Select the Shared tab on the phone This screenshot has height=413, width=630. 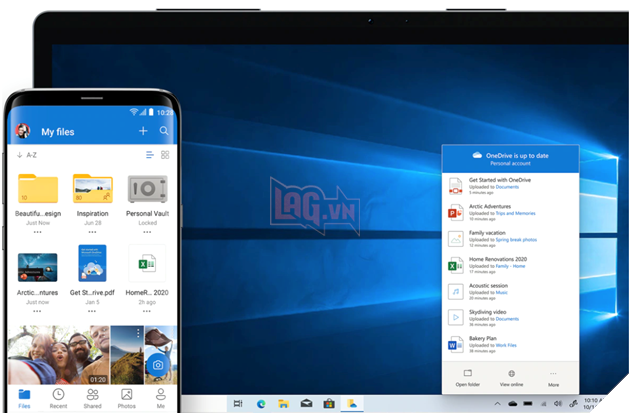[92, 398]
